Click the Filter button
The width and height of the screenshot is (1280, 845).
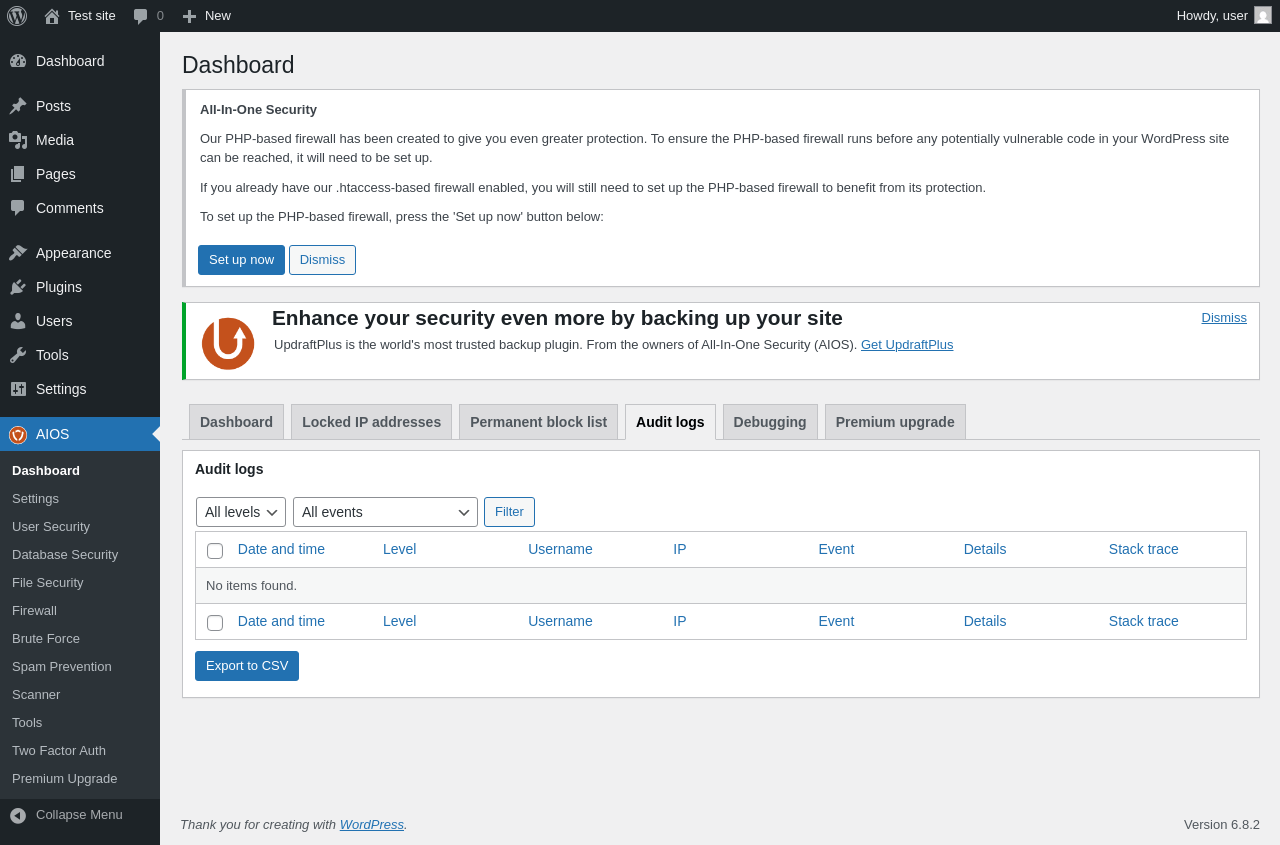tap(509, 512)
